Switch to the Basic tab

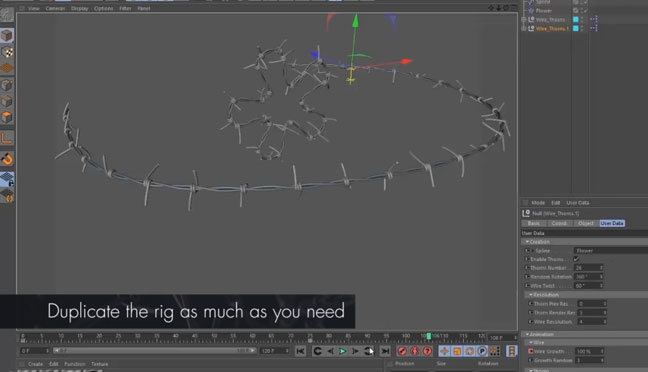pyautogui.click(x=534, y=223)
